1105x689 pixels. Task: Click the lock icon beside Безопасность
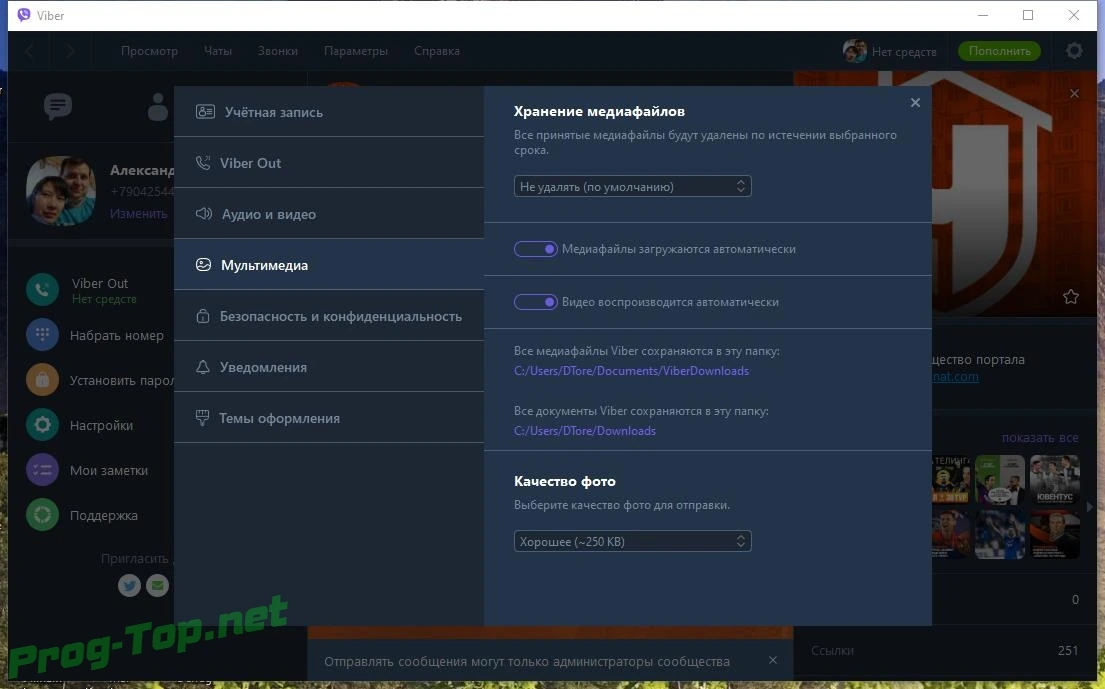(x=203, y=316)
